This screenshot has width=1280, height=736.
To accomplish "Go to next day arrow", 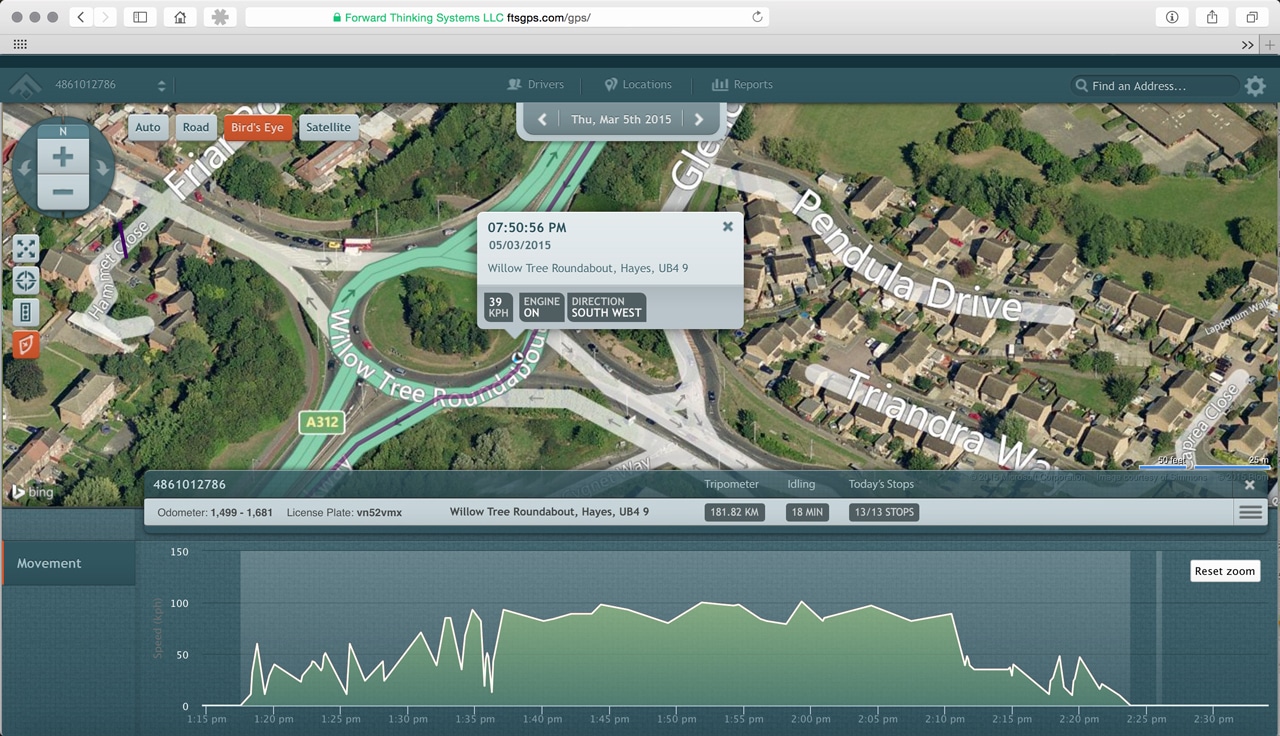I will pyautogui.click(x=699, y=119).
